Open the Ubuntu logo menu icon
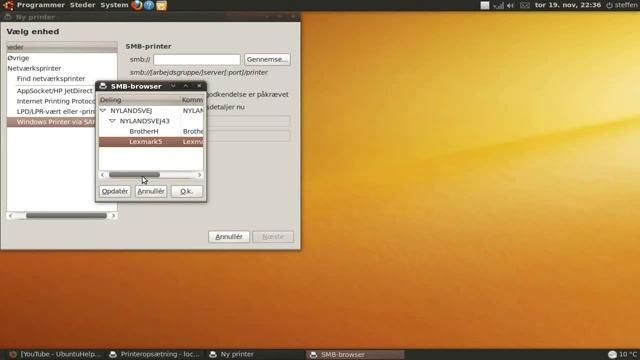Viewport: 640px width, 360px height. (9, 5)
